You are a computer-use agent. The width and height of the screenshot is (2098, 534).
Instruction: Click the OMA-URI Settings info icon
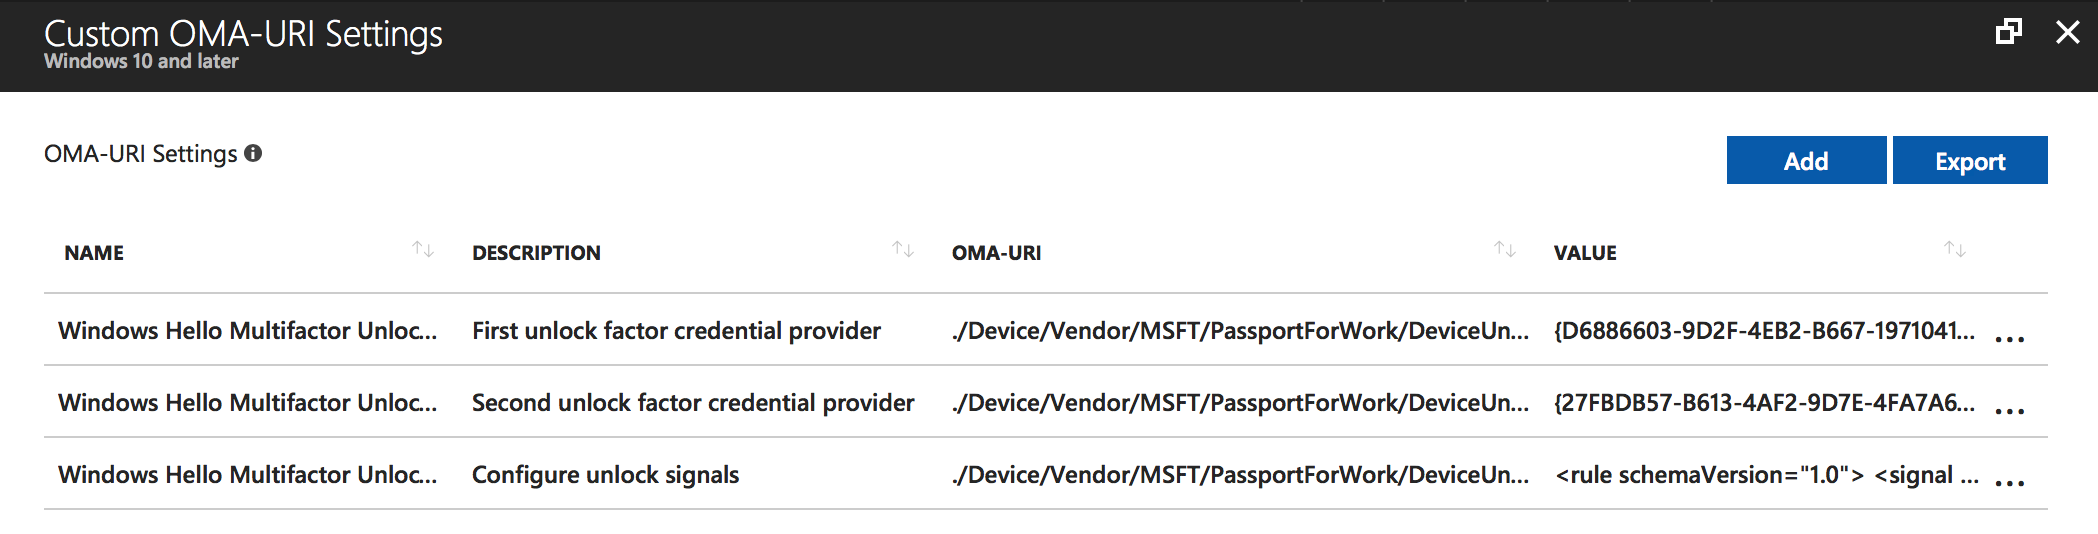(254, 153)
